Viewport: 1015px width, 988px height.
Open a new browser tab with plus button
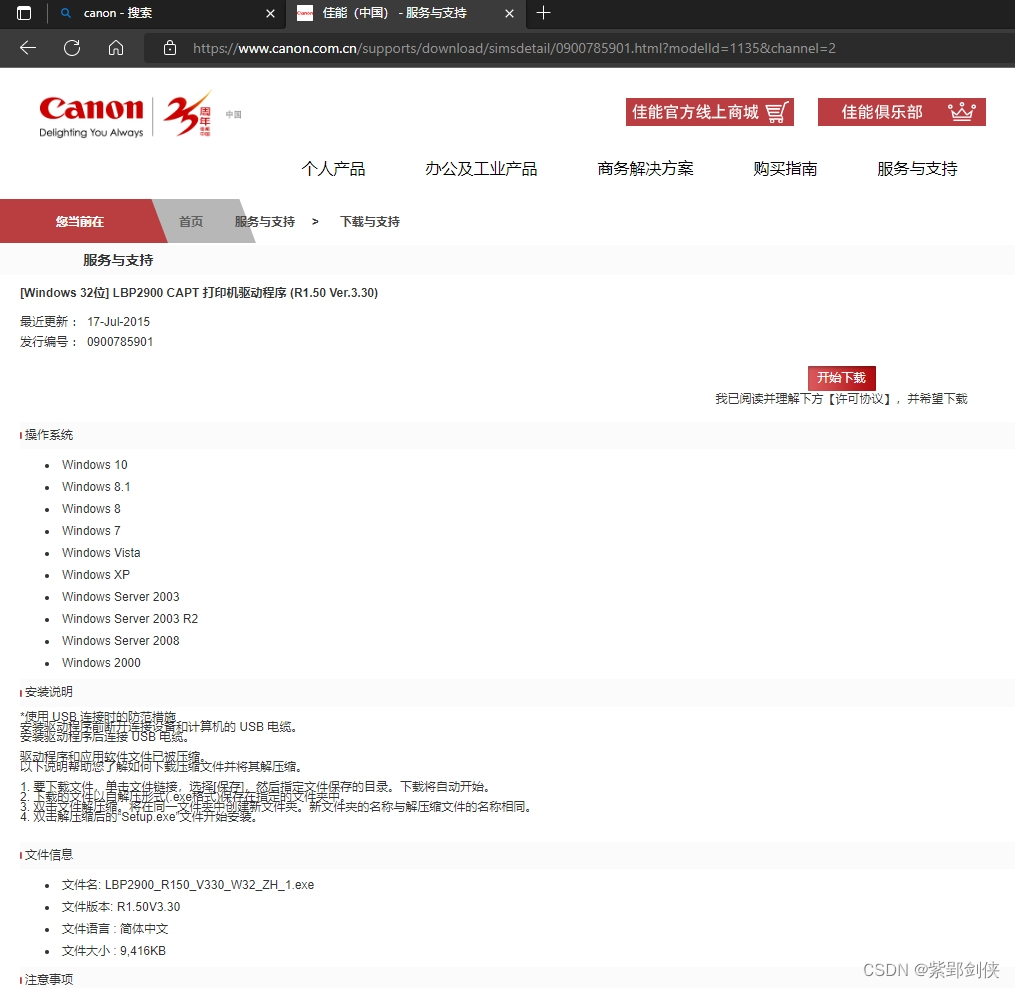pyautogui.click(x=543, y=13)
